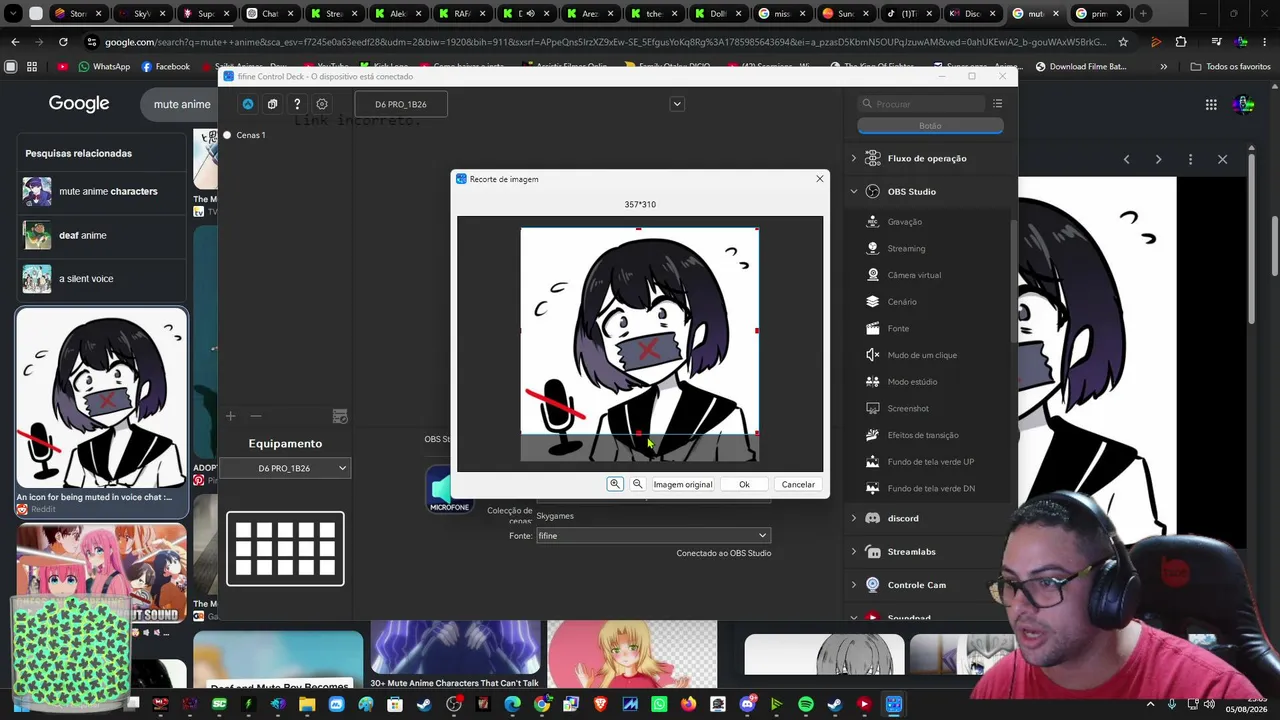Toggle the list view icon beside search
The width and height of the screenshot is (1280, 720).
997,104
